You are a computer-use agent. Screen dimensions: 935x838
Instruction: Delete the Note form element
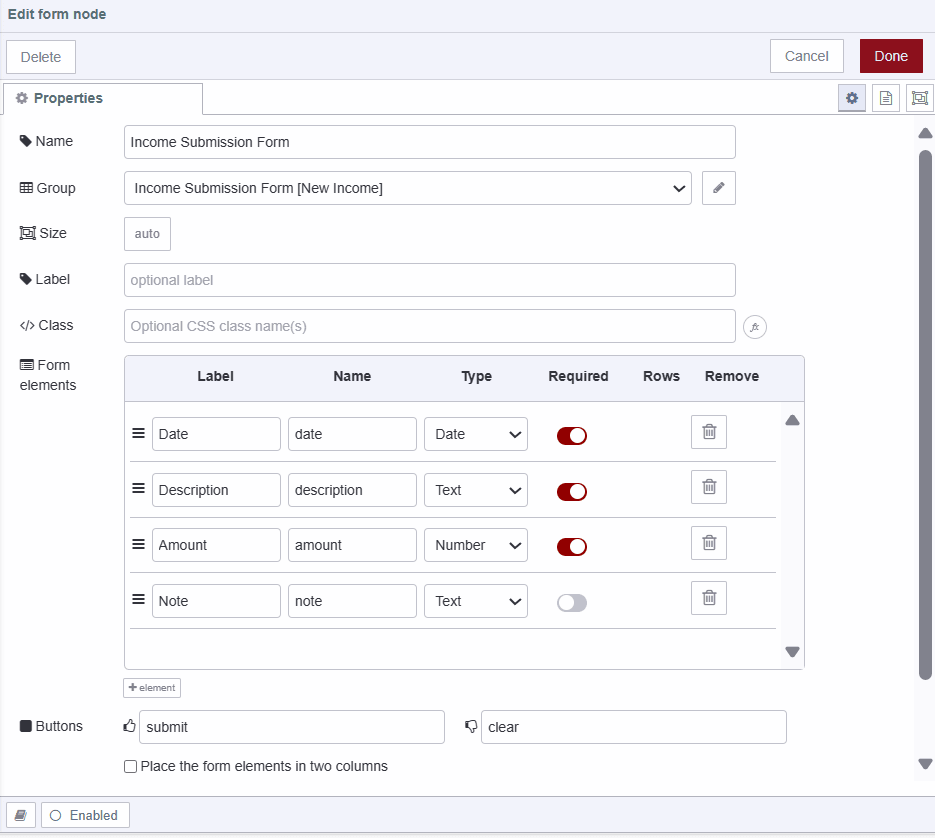coord(709,597)
